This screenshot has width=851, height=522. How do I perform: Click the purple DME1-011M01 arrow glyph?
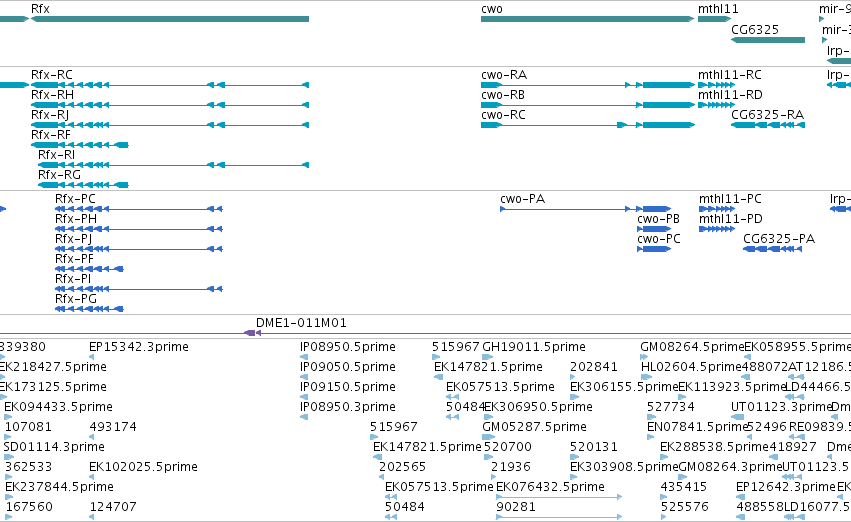pos(252,333)
